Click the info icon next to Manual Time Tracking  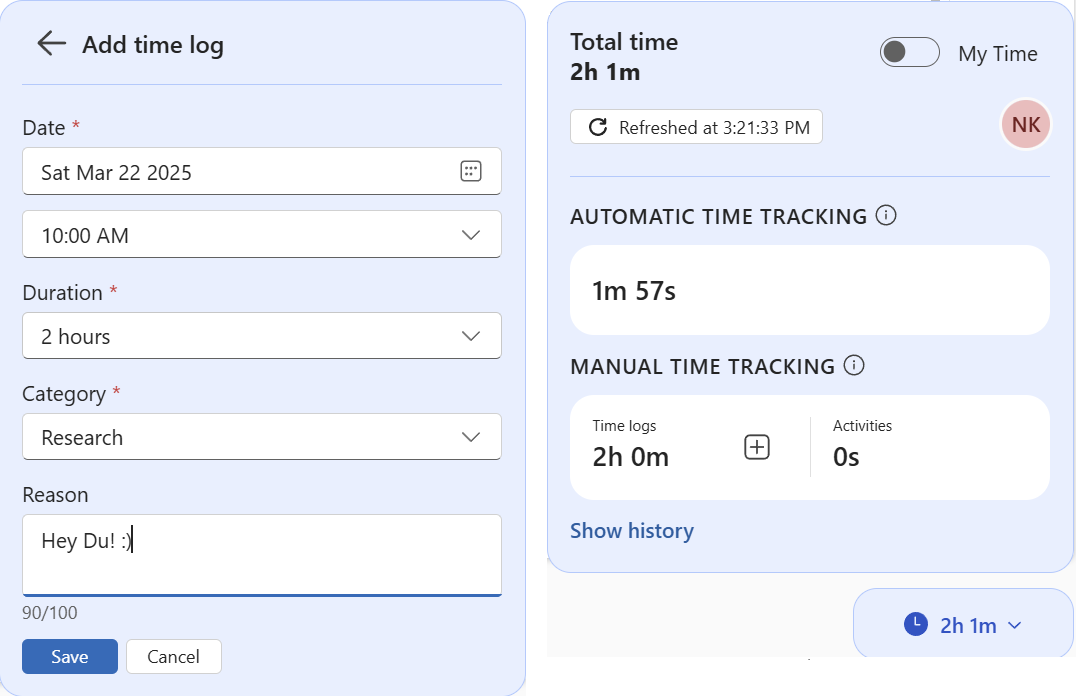(853, 365)
